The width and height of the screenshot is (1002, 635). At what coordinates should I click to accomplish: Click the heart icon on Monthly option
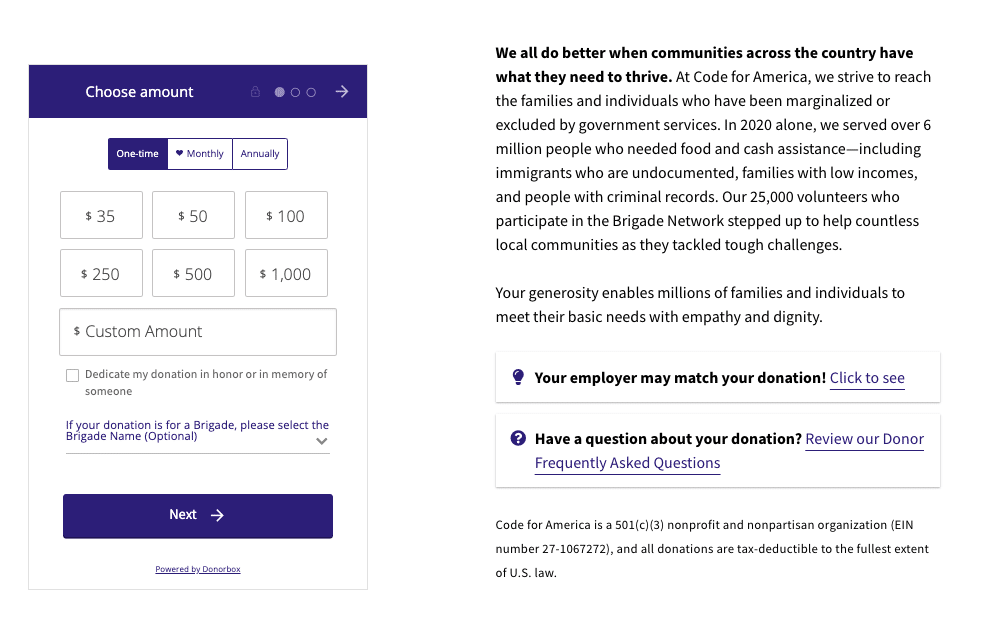(180, 154)
